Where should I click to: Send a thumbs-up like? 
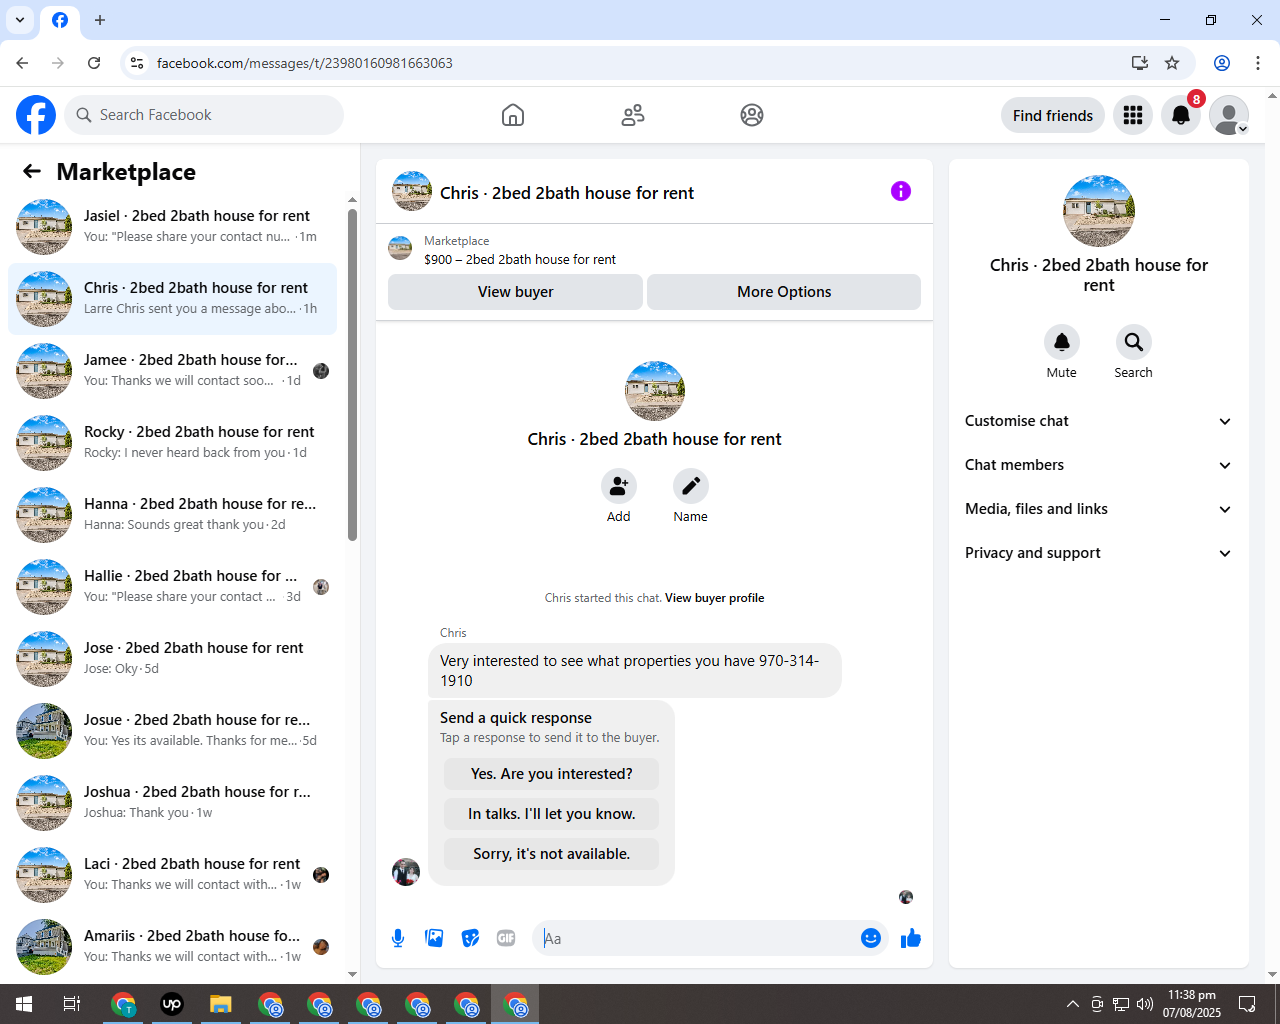[x=911, y=938]
